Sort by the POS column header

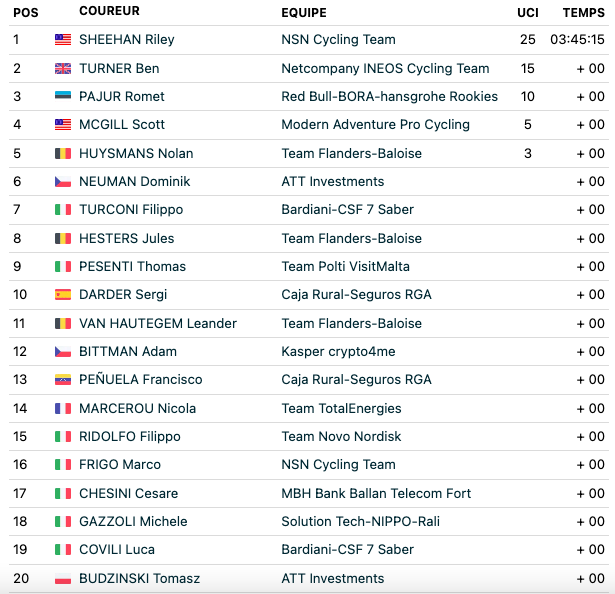click(26, 13)
